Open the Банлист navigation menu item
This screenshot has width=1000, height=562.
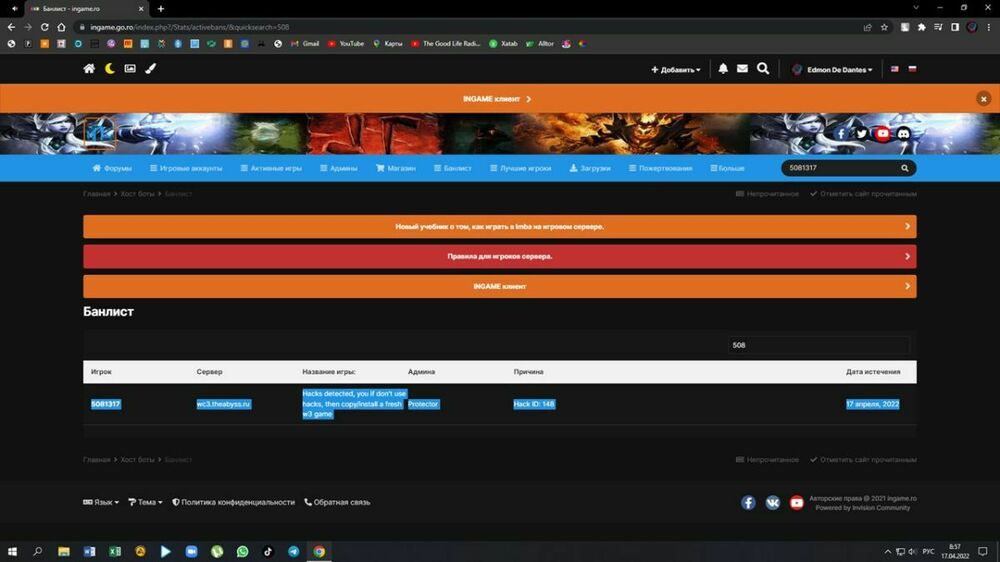pyautogui.click(x=453, y=168)
